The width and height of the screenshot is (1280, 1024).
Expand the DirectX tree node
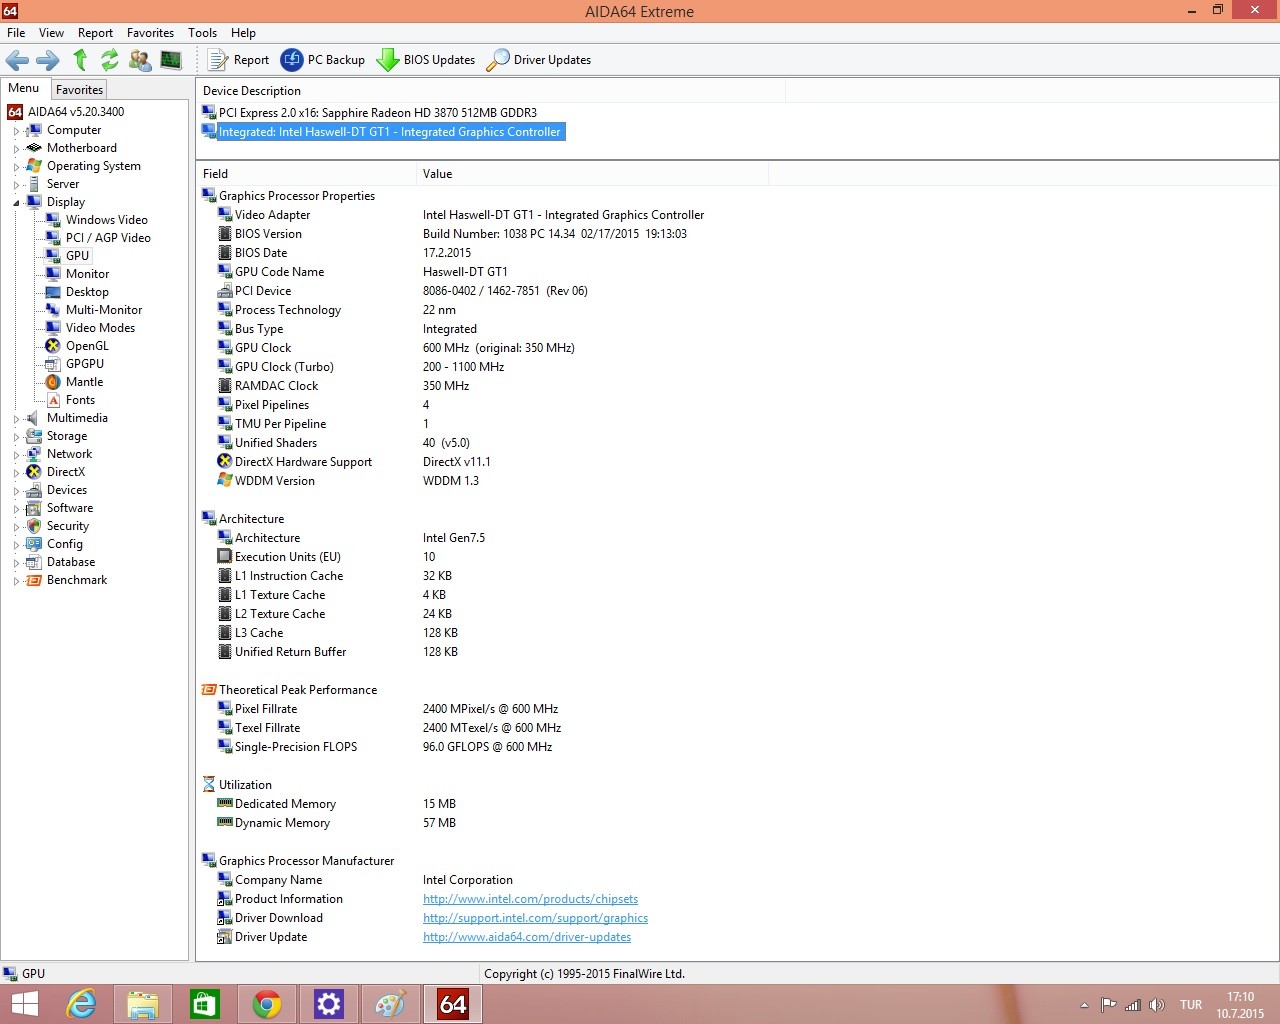click(16, 473)
